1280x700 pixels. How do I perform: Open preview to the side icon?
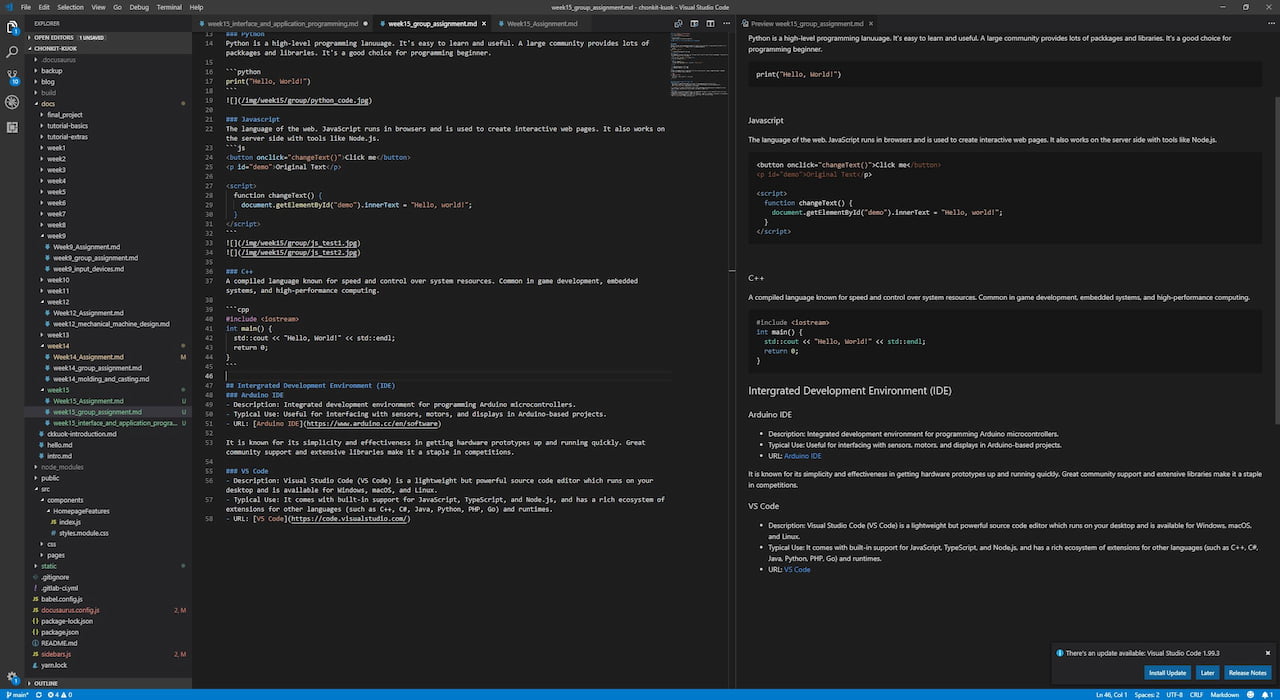click(x=695, y=22)
